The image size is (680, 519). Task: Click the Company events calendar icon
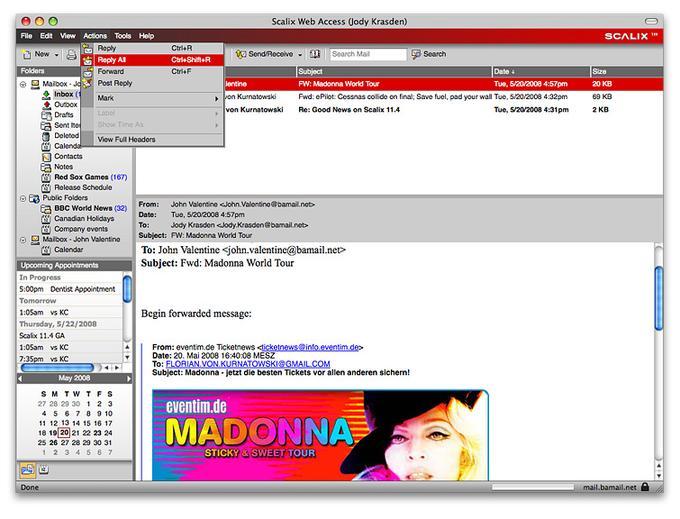pyautogui.click(x=46, y=230)
